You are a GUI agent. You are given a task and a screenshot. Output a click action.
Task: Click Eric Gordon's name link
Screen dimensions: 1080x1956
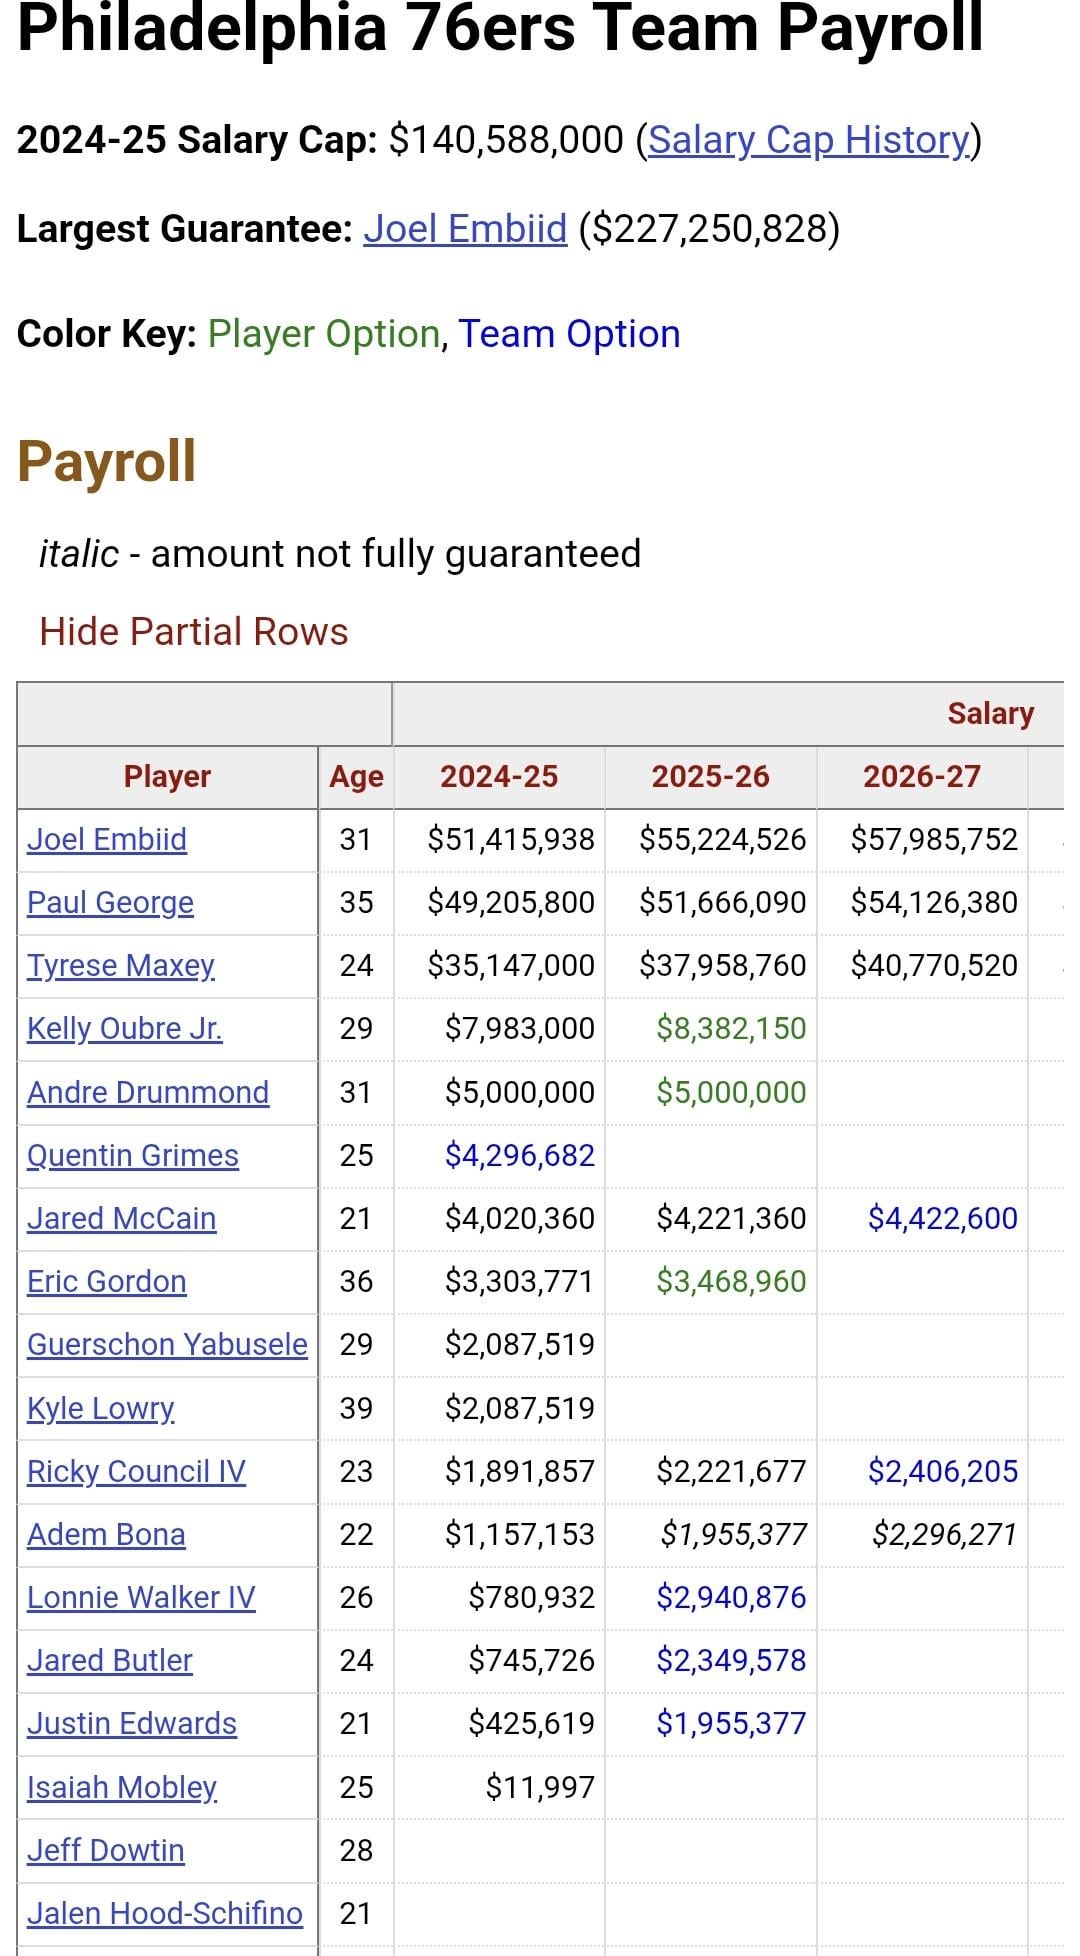(107, 1281)
